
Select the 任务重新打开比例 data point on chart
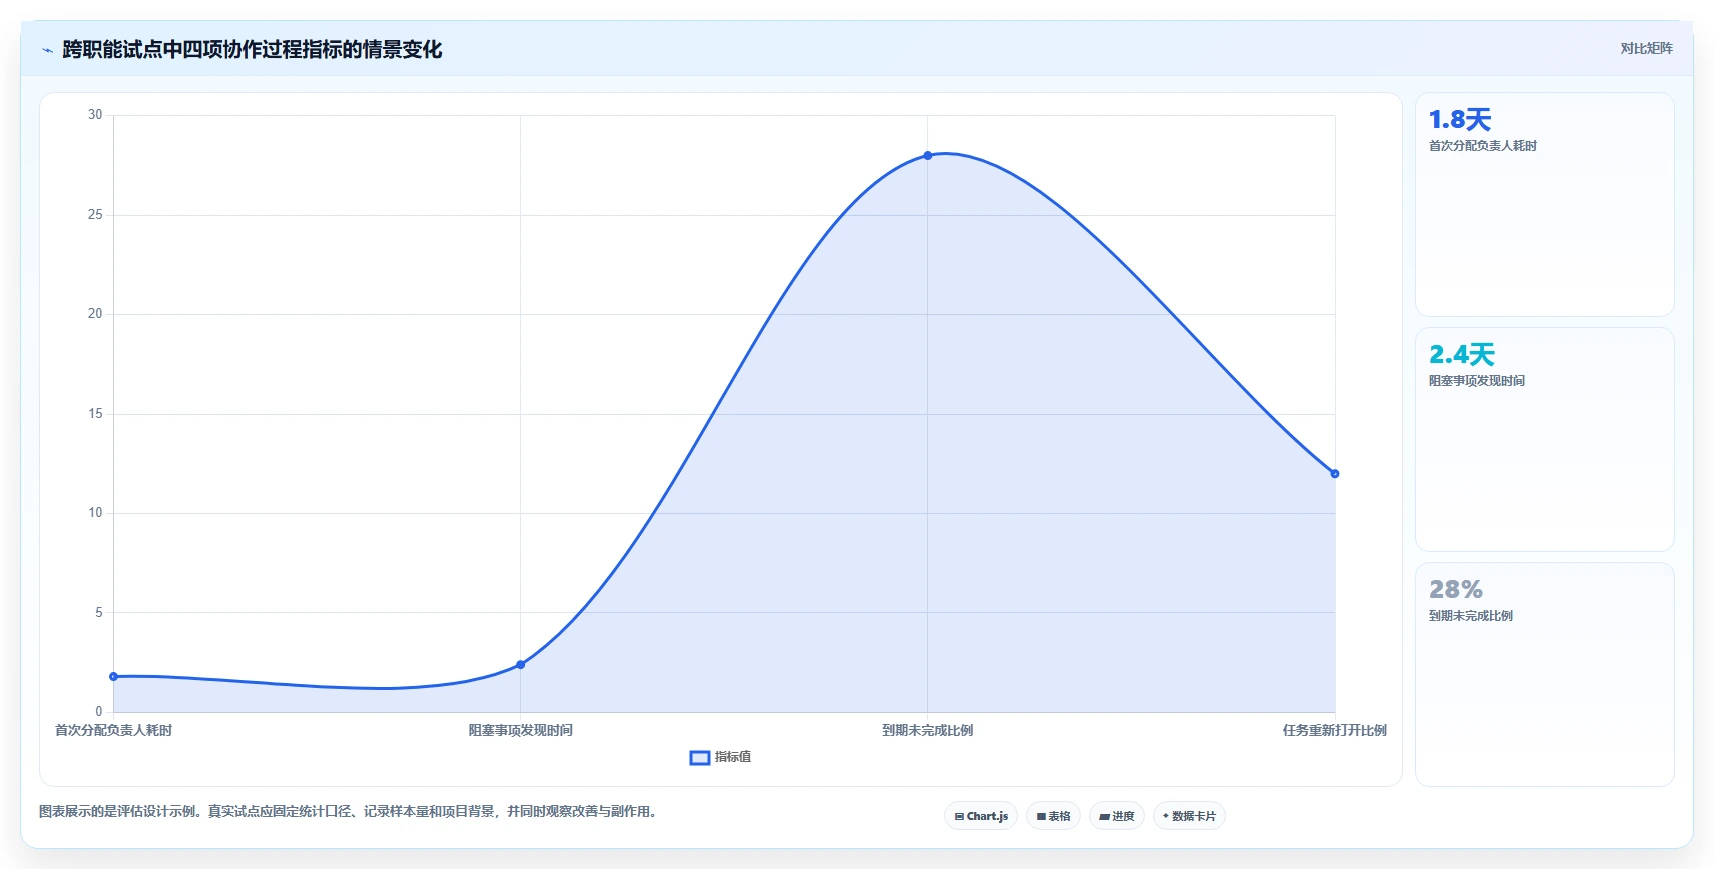point(1335,474)
